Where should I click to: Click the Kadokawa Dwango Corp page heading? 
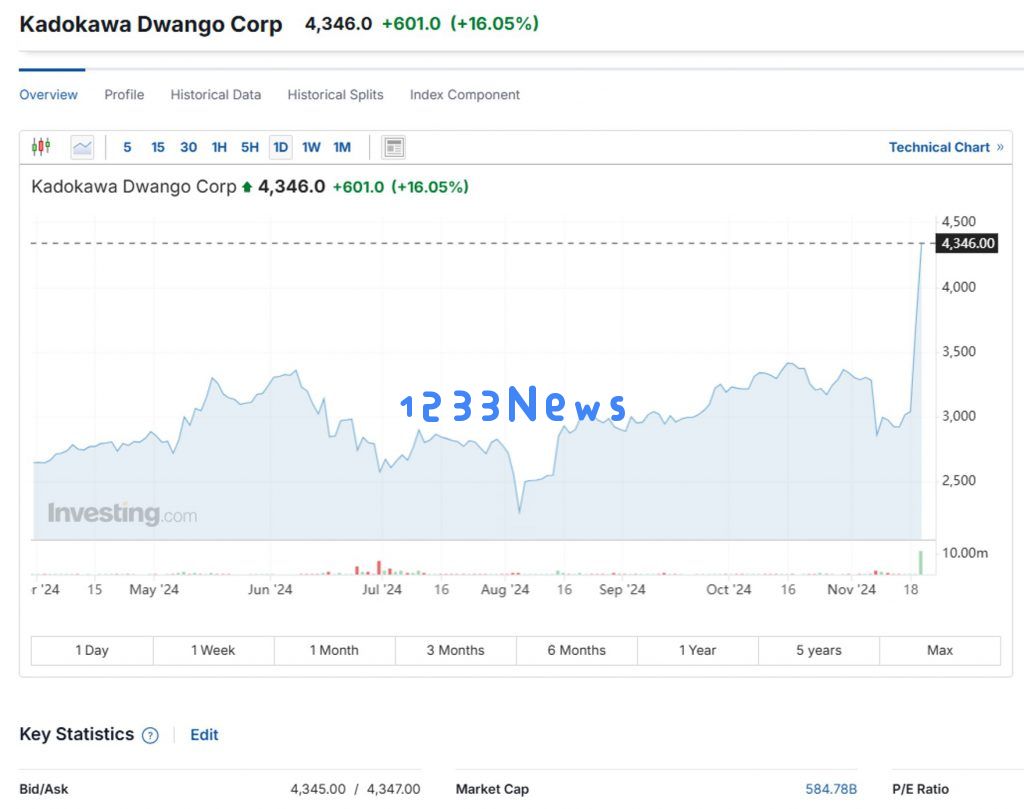151,24
